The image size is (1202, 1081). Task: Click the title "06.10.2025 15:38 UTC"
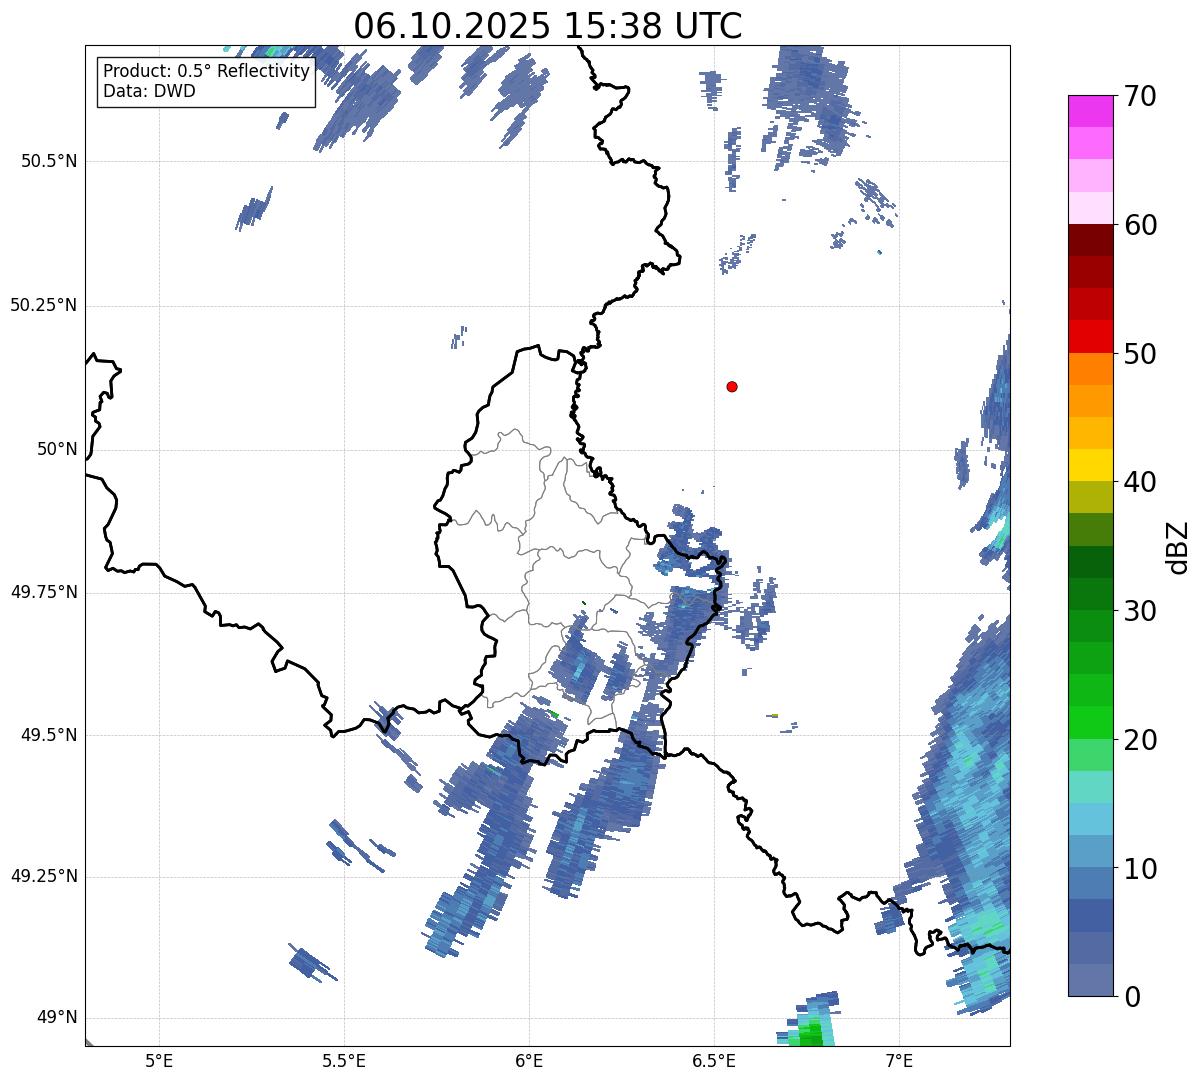coord(548,25)
